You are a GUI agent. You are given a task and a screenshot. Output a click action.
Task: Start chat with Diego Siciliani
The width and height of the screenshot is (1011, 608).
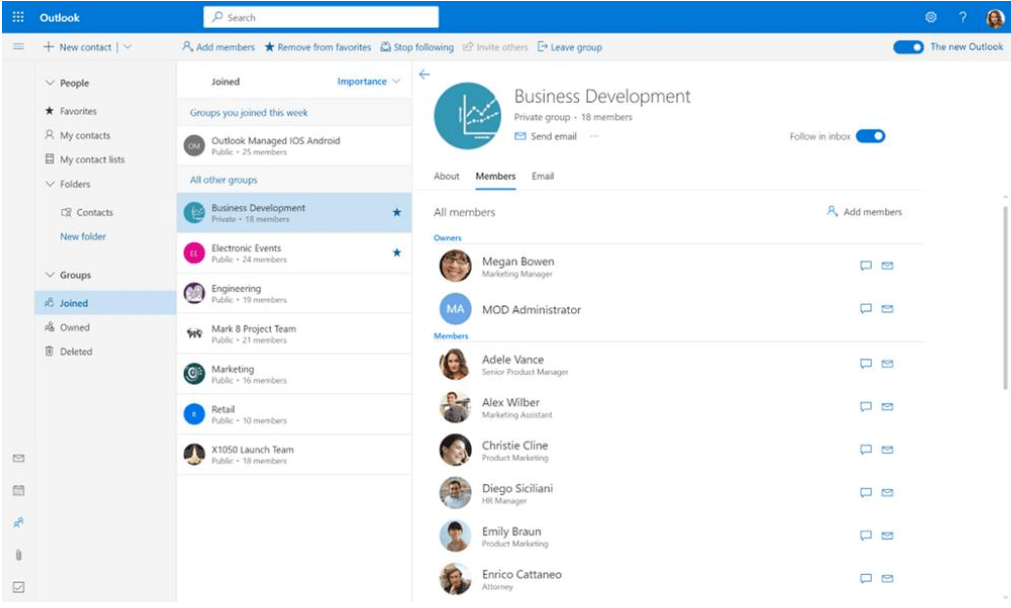tap(866, 493)
